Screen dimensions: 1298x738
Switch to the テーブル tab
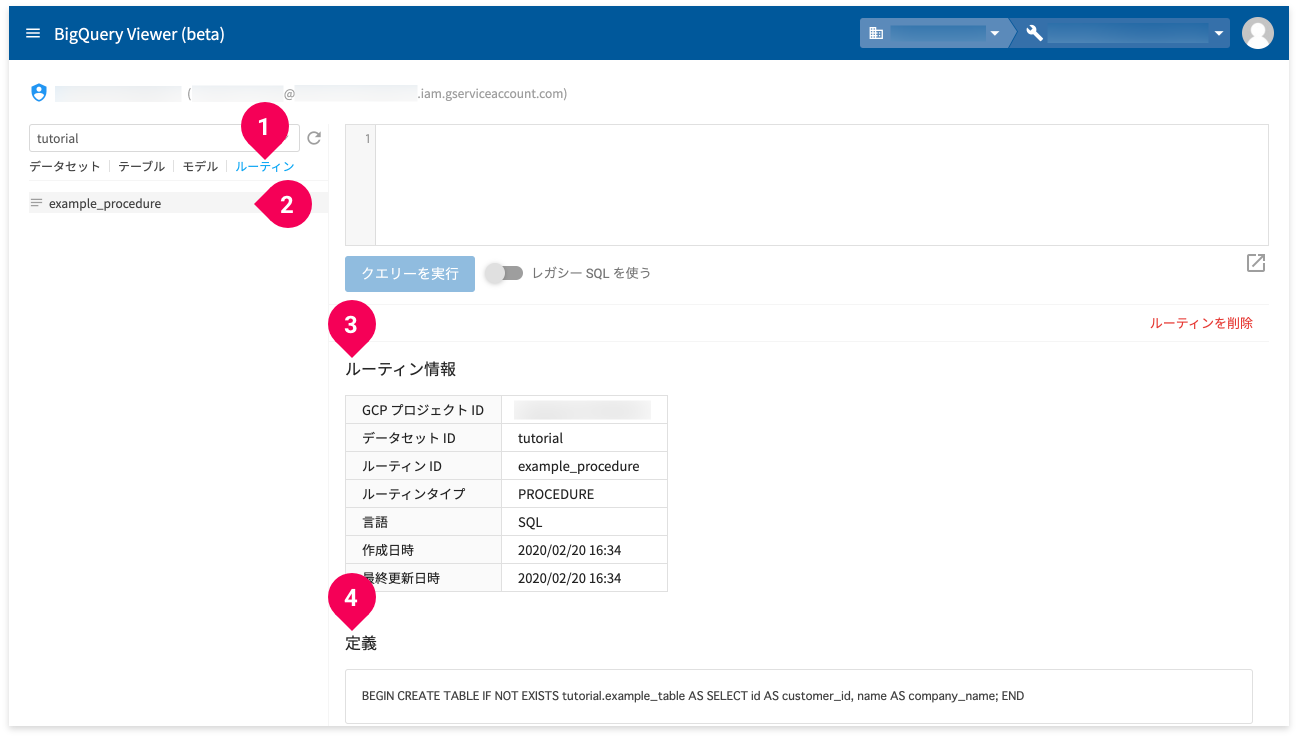coord(141,167)
